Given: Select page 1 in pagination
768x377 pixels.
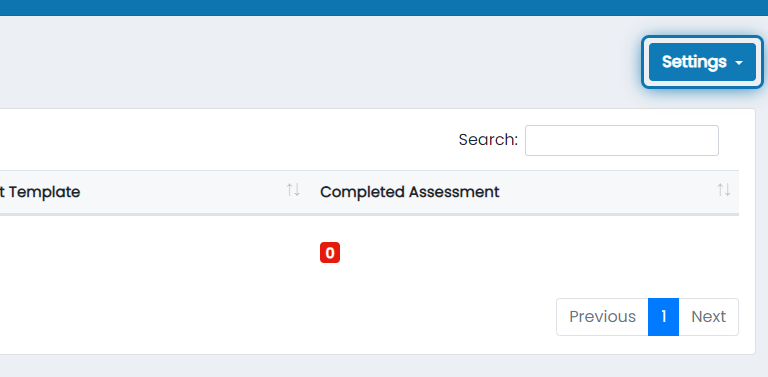Looking at the screenshot, I should [x=663, y=317].
